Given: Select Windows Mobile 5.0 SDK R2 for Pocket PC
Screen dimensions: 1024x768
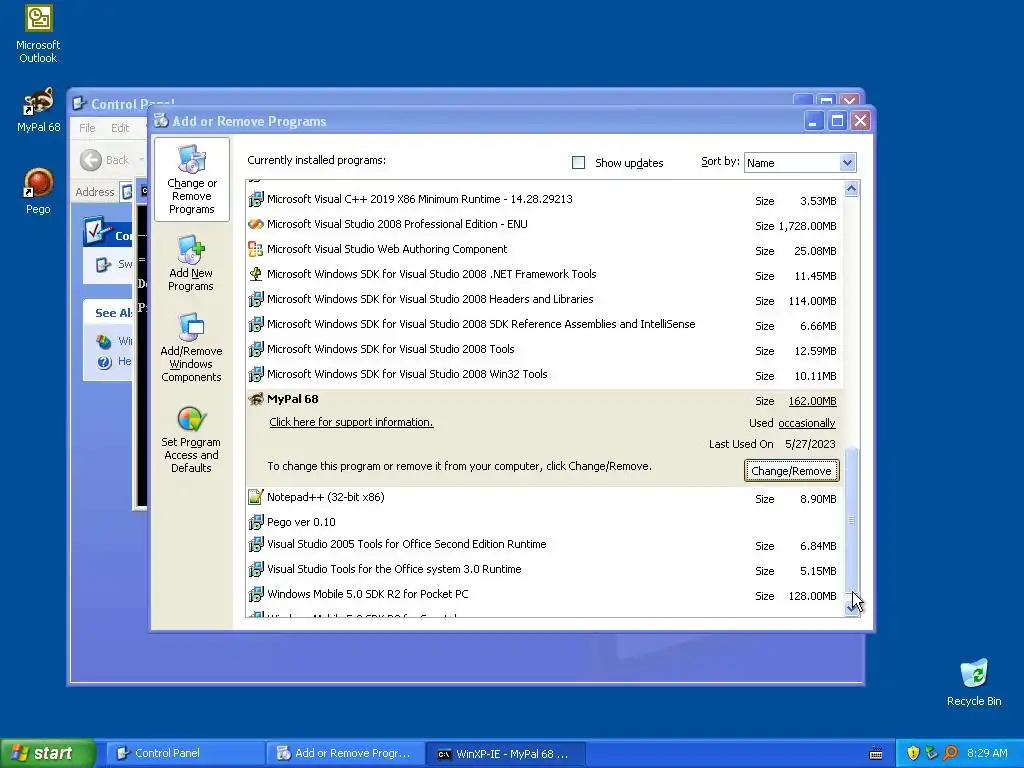Looking at the screenshot, I should (x=543, y=595).
